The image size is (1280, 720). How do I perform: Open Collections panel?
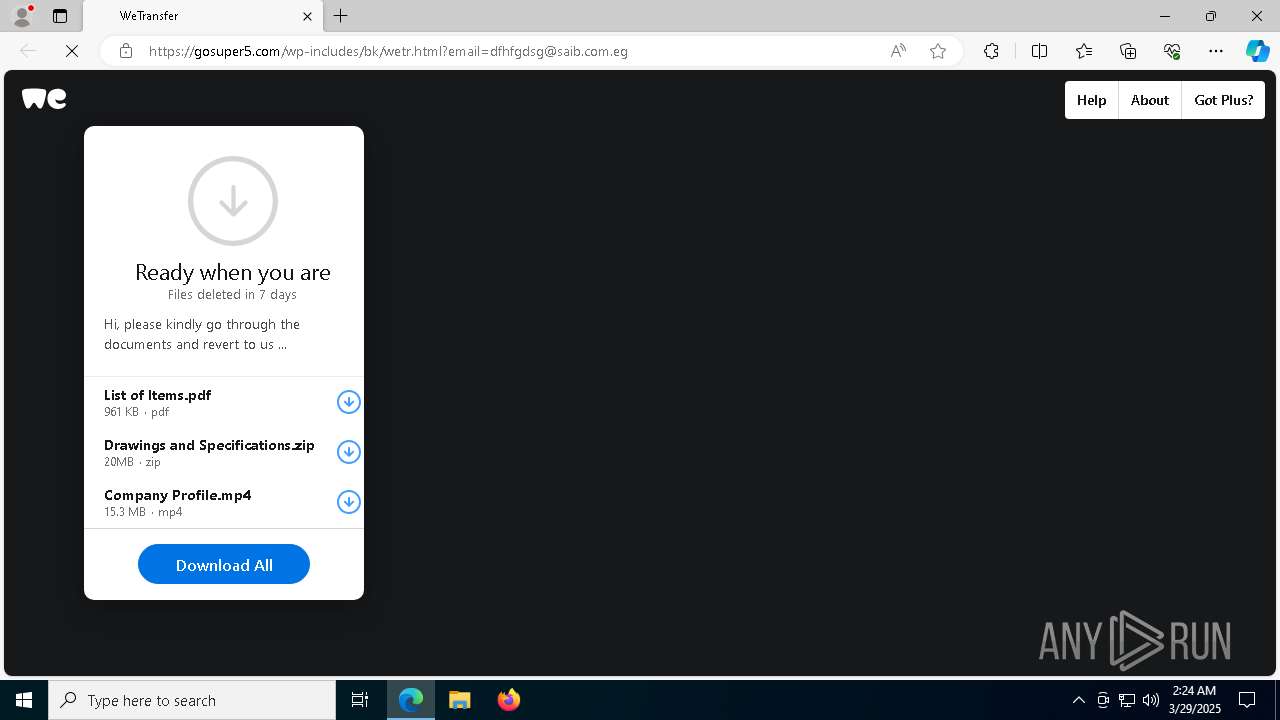coord(1128,51)
